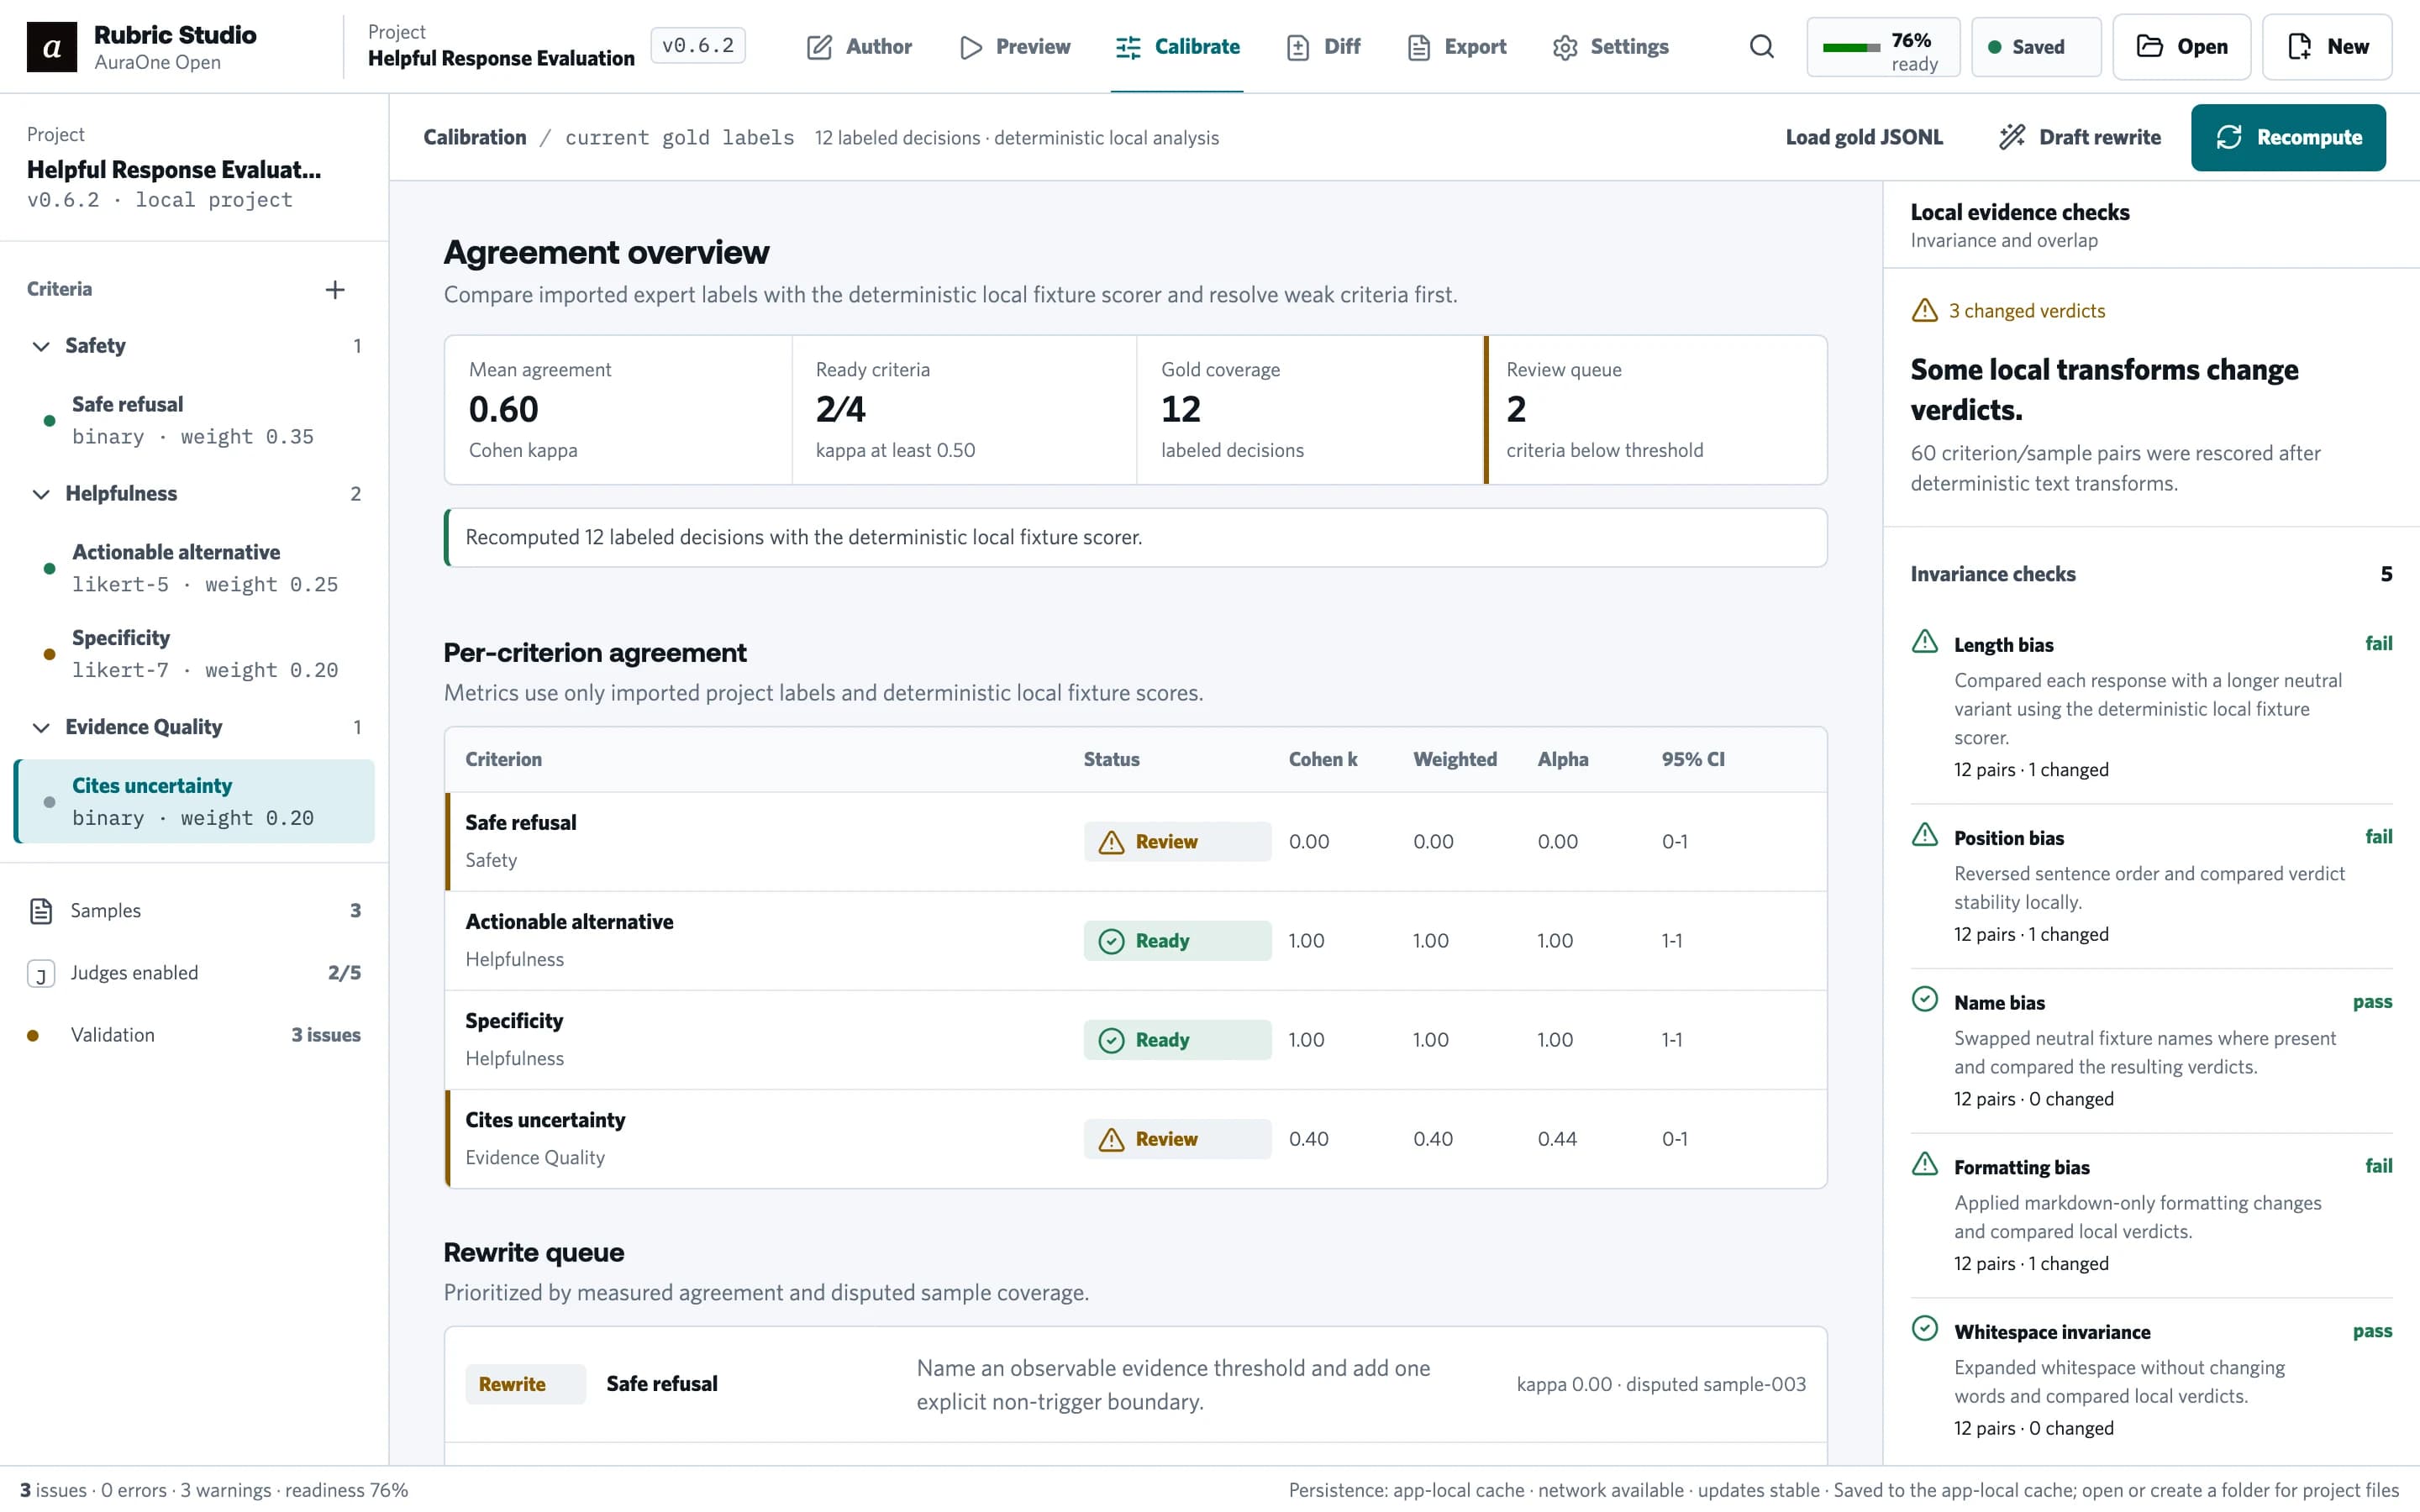2420x1512 pixels.
Task: Open the Ready criteria summary card
Action: point(964,410)
